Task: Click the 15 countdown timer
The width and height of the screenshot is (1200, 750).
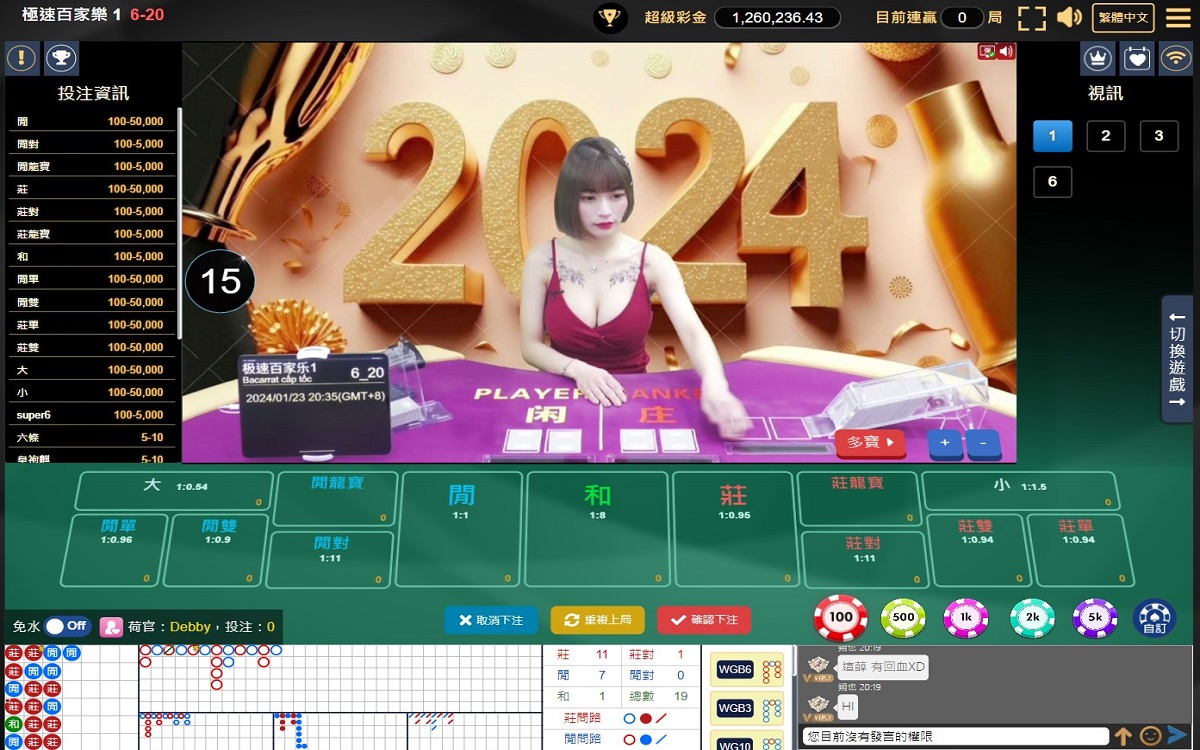Action: click(220, 281)
